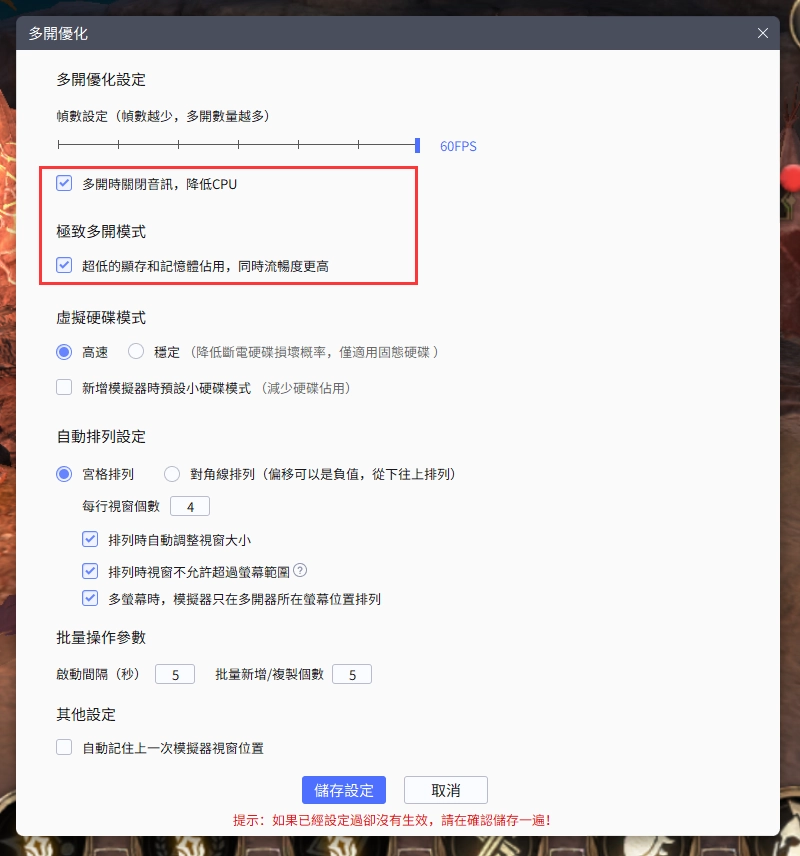Click the 每行視窗個數 input field

190,507
